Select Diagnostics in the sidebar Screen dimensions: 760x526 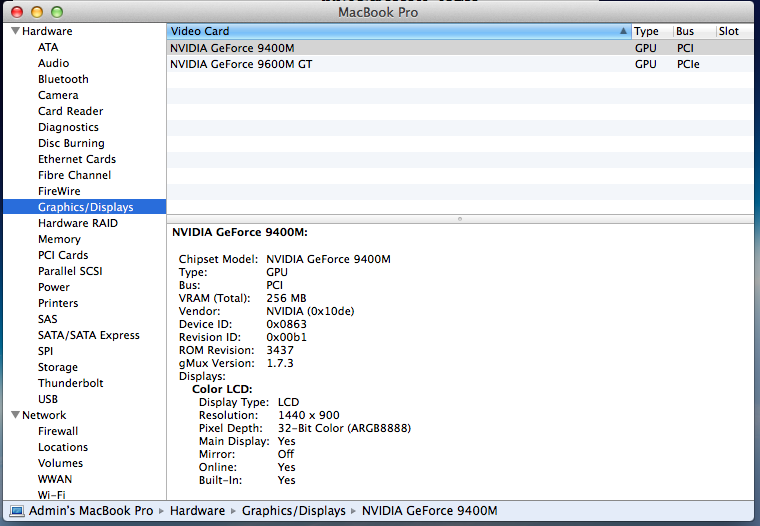(68, 127)
